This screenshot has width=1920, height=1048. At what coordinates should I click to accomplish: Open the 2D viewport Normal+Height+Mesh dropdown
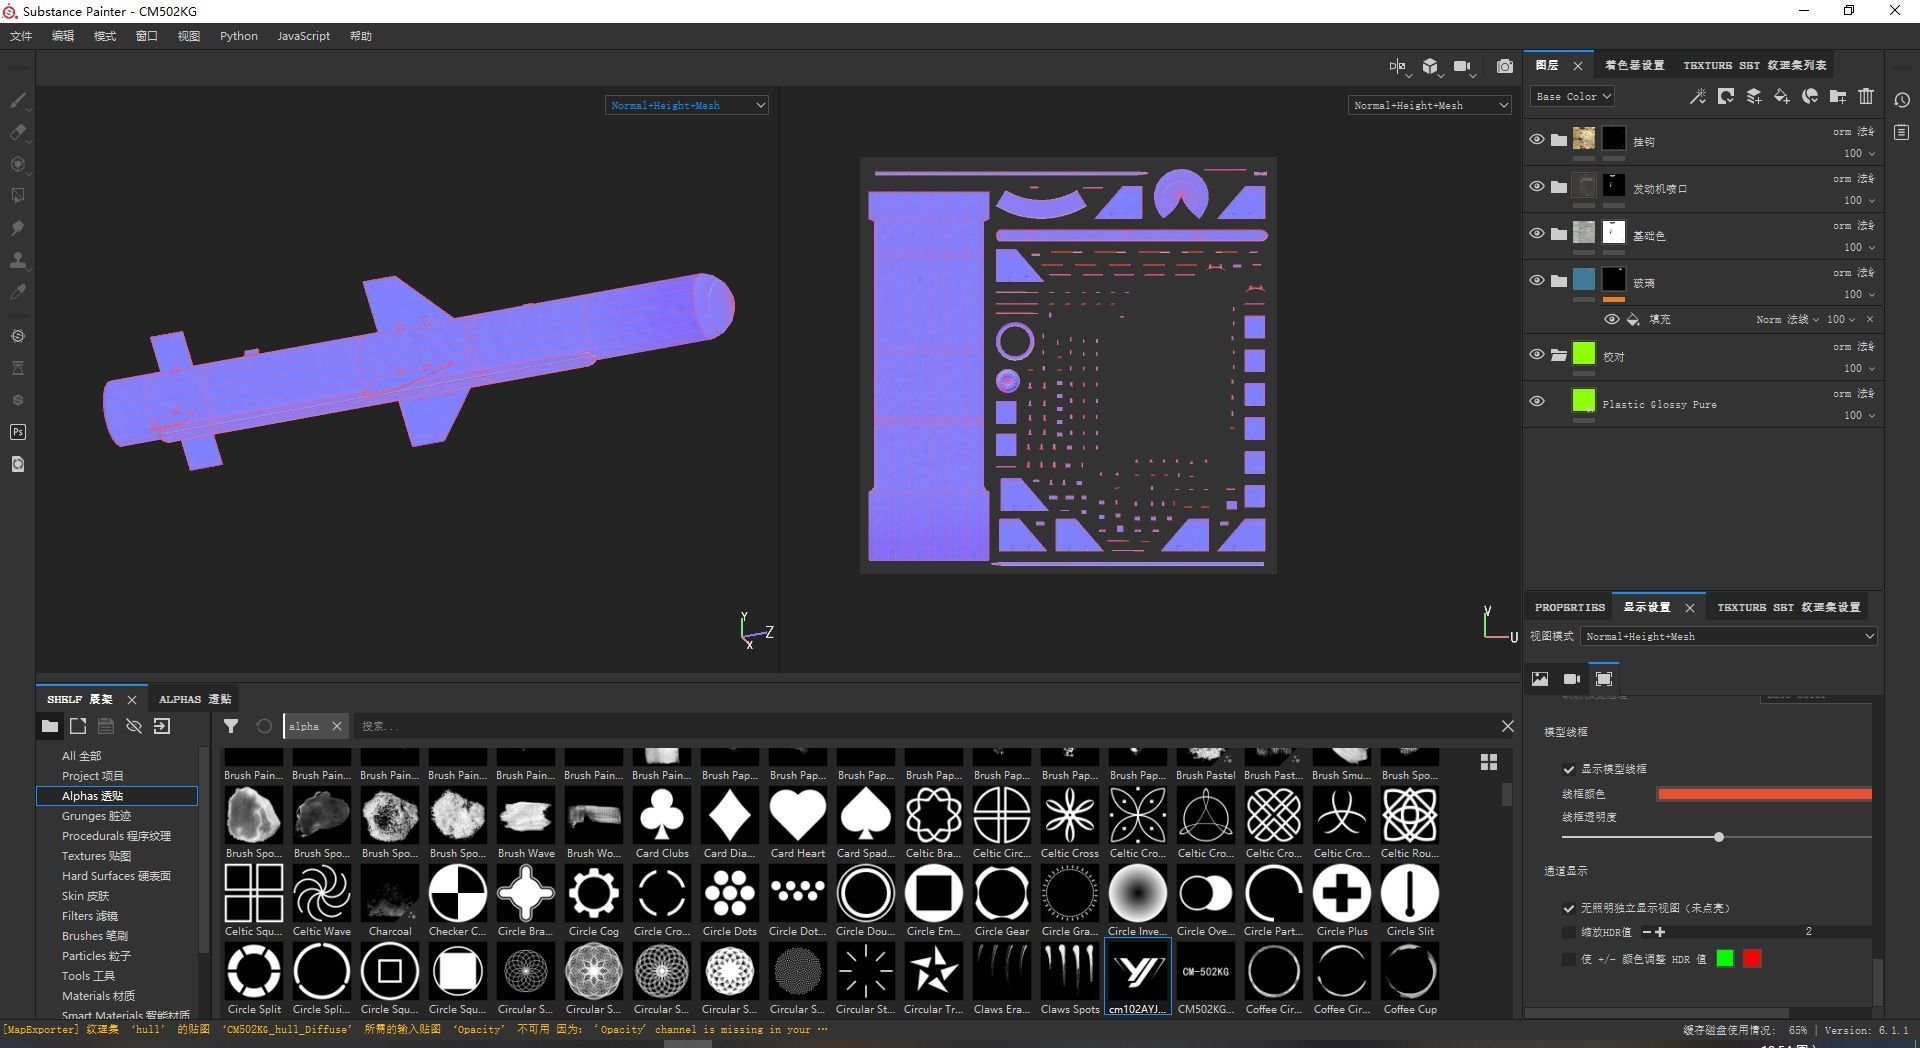[x=1430, y=105]
